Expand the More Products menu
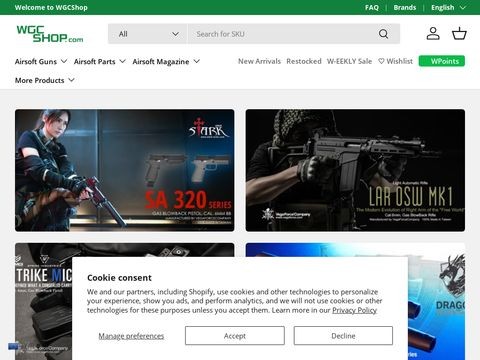 point(44,80)
